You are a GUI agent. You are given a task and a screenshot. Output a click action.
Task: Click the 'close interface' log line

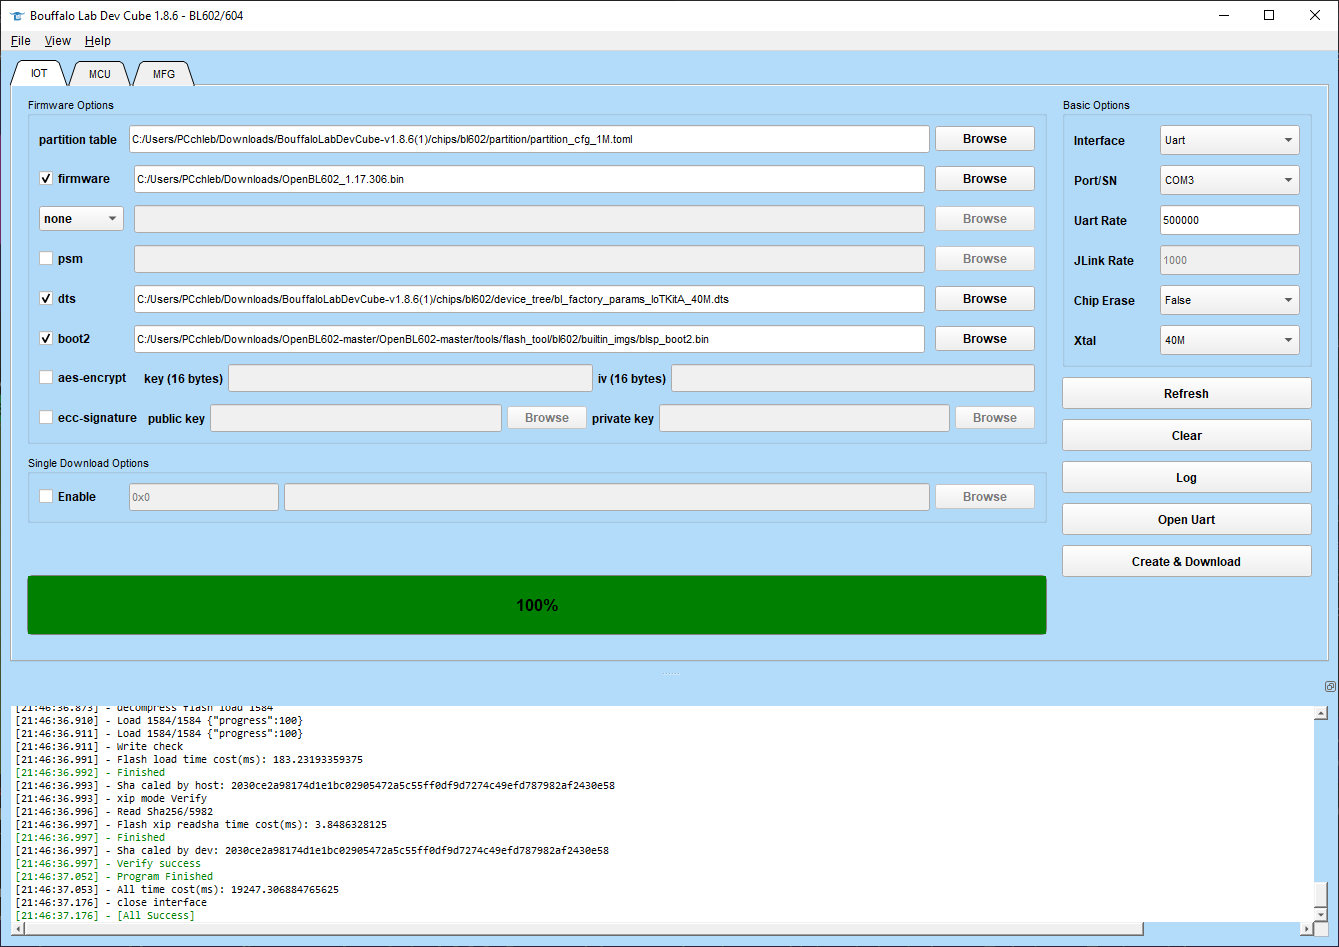[111, 902]
